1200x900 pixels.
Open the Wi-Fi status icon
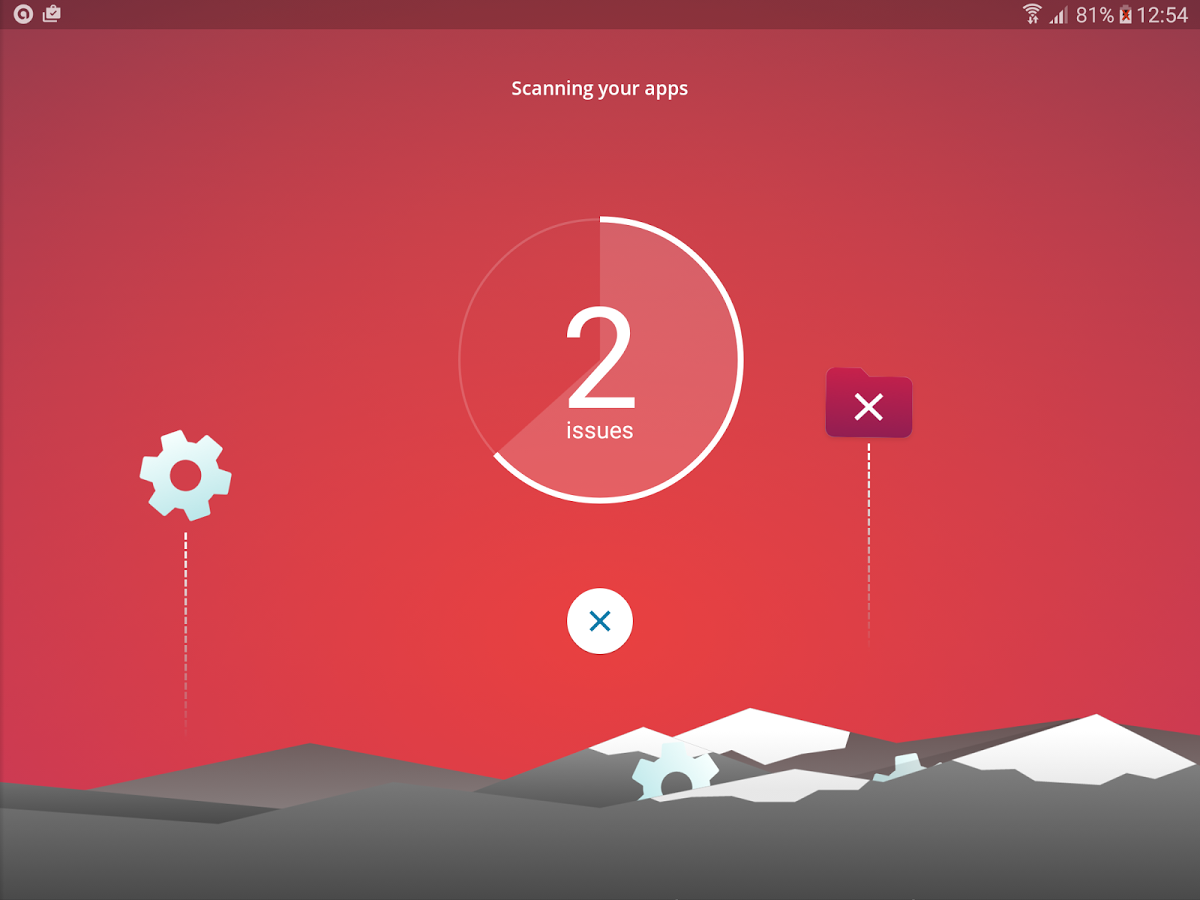click(1032, 14)
